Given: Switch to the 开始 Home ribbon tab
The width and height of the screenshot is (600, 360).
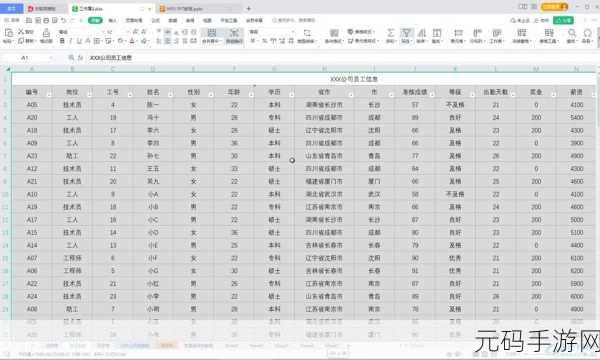Looking at the screenshot, I should [95, 20].
